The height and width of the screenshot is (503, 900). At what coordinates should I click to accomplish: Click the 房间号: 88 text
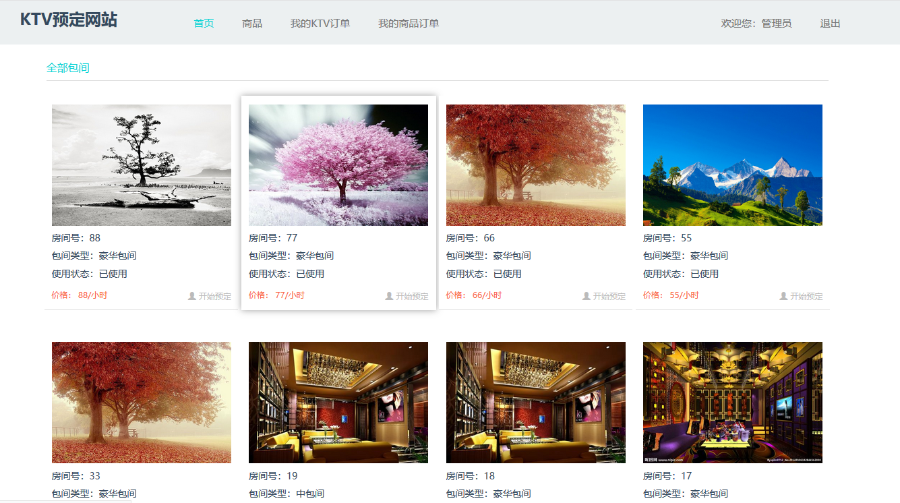pyautogui.click(x=76, y=238)
